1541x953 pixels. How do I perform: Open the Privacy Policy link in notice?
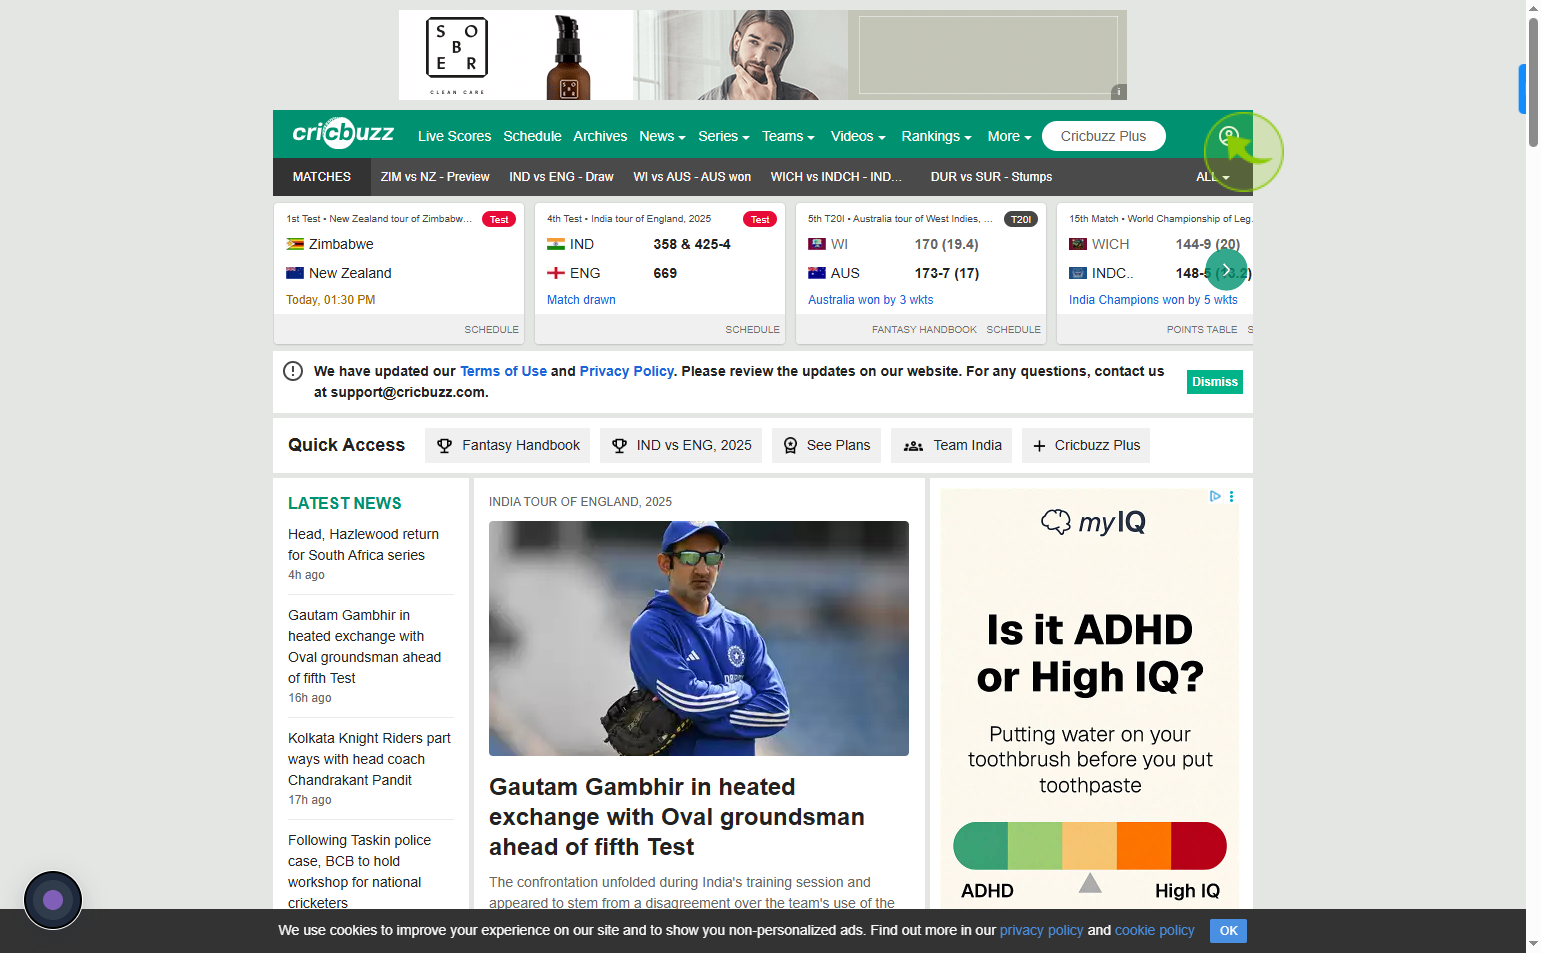pos(627,371)
